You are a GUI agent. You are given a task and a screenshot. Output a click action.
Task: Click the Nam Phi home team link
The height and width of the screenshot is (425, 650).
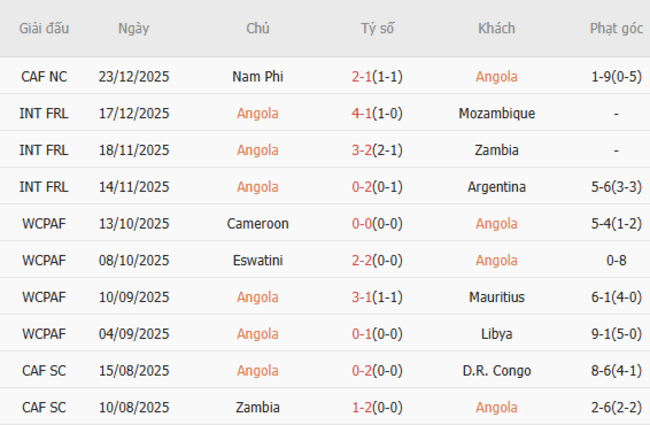[x=257, y=76]
